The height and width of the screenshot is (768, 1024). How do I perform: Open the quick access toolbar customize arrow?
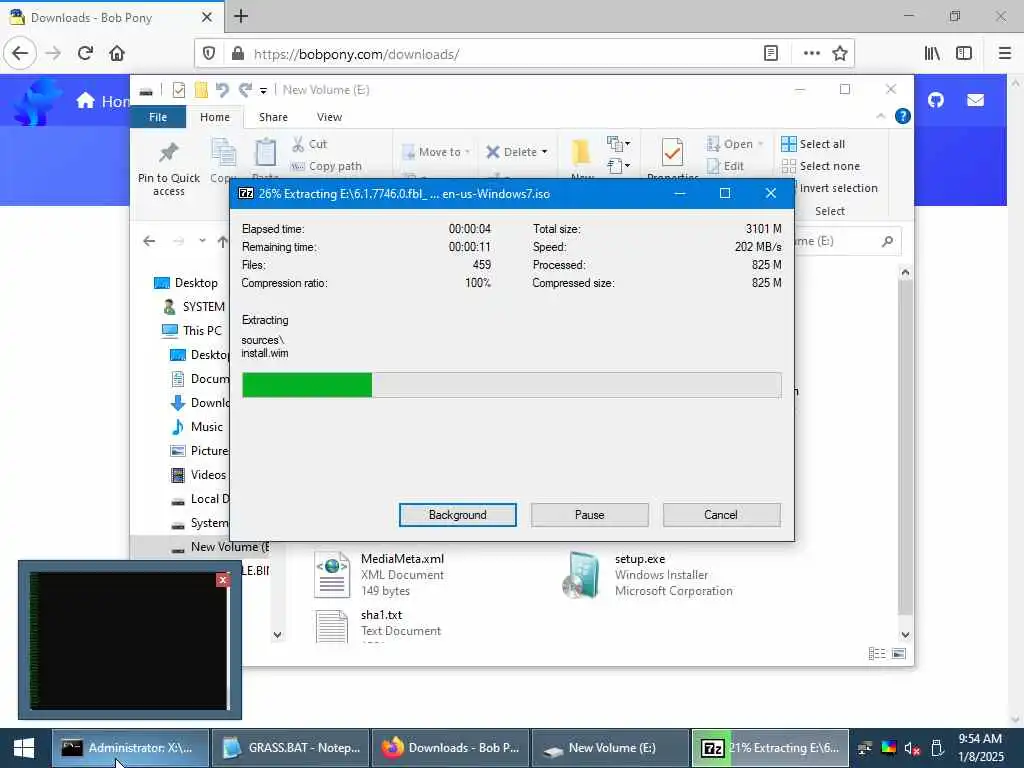tap(263, 90)
